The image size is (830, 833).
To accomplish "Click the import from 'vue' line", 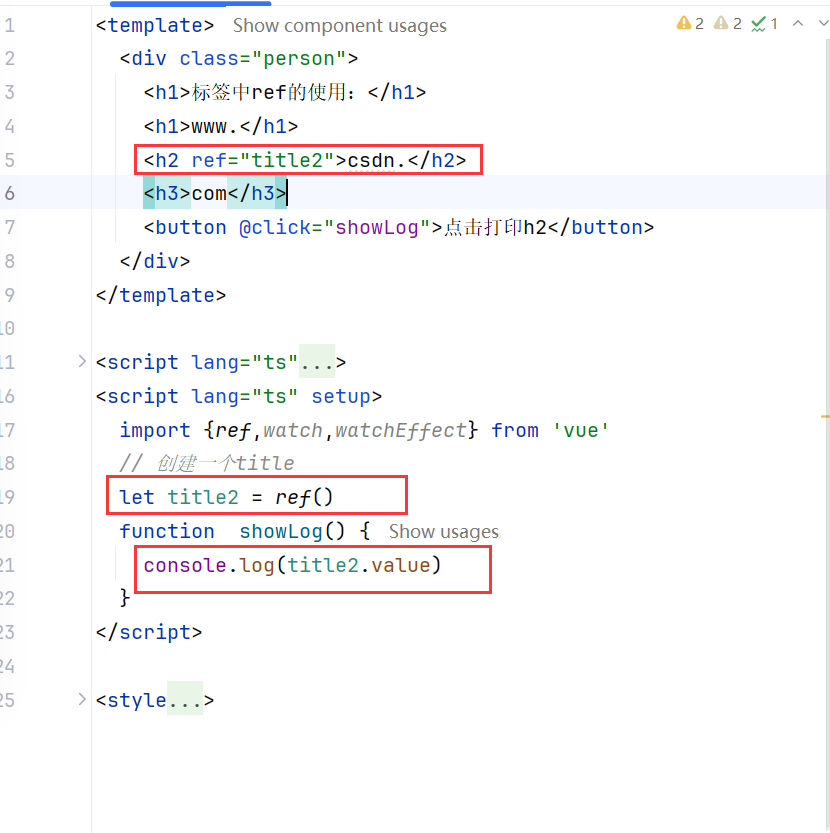I will (364, 430).
